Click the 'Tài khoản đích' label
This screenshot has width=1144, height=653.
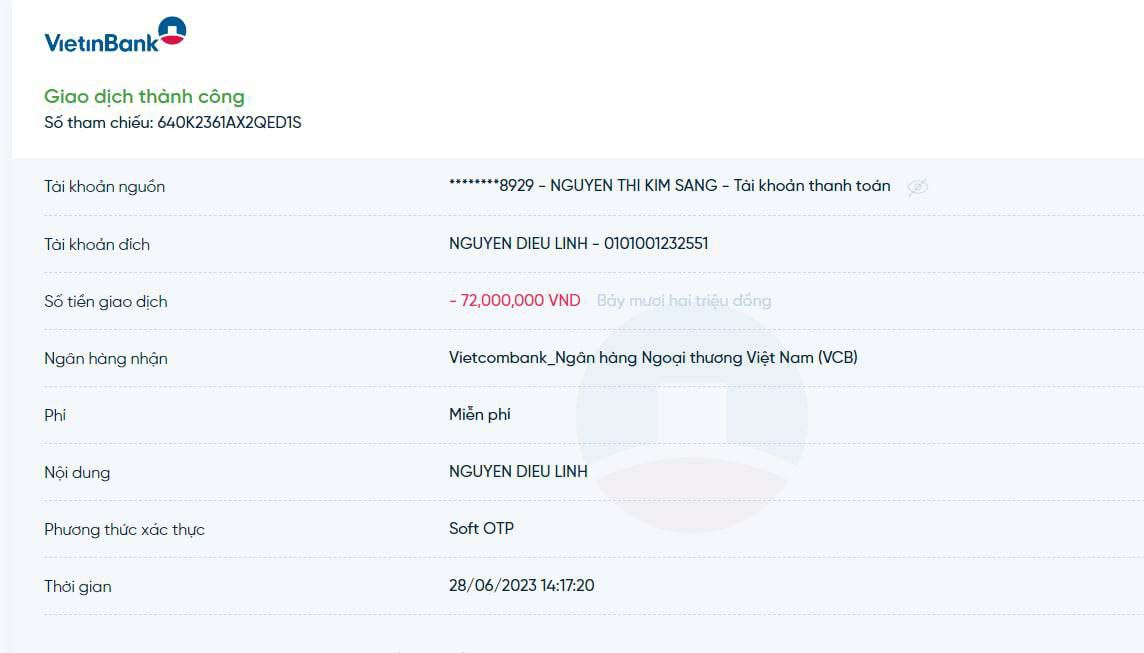pyautogui.click(x=97, y=244)
